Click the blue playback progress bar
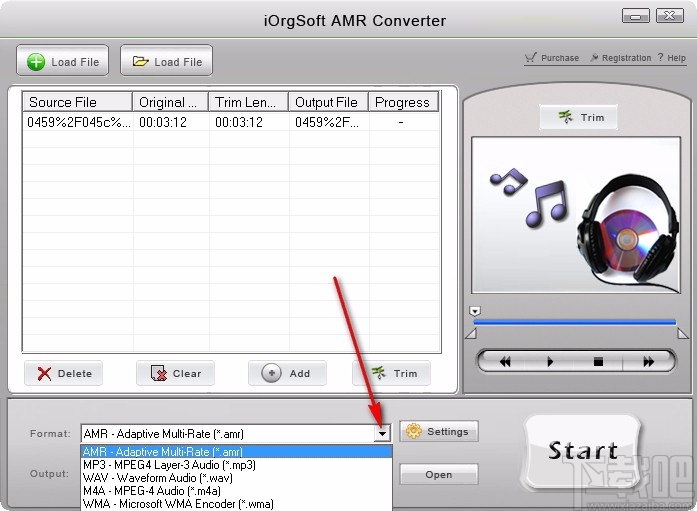The height and width of the screenshot is (511, 697). click(x=574, y=322)
